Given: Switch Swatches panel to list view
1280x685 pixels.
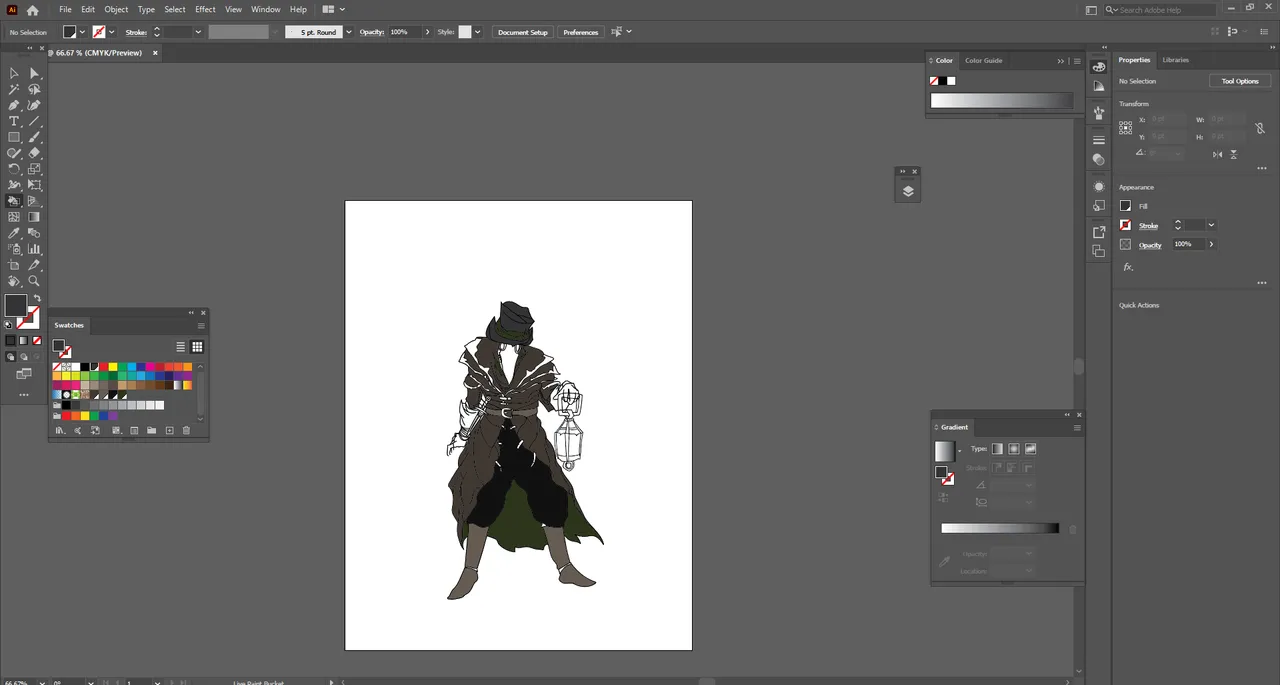Looking at the screenshot, I should pyautogui.click(x=180, y=347).
